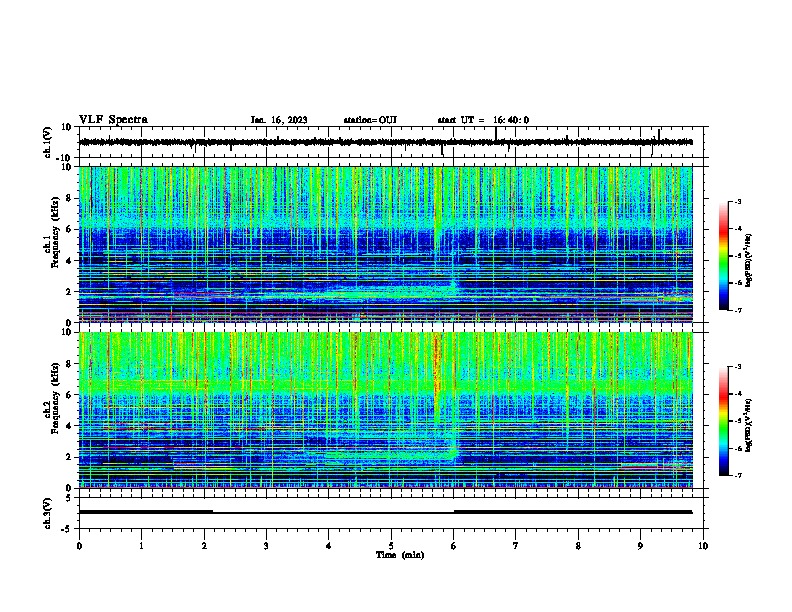
Task: Click the bright emission ending near minute 6 in ch.1 spectrogram
Action: 453,286
